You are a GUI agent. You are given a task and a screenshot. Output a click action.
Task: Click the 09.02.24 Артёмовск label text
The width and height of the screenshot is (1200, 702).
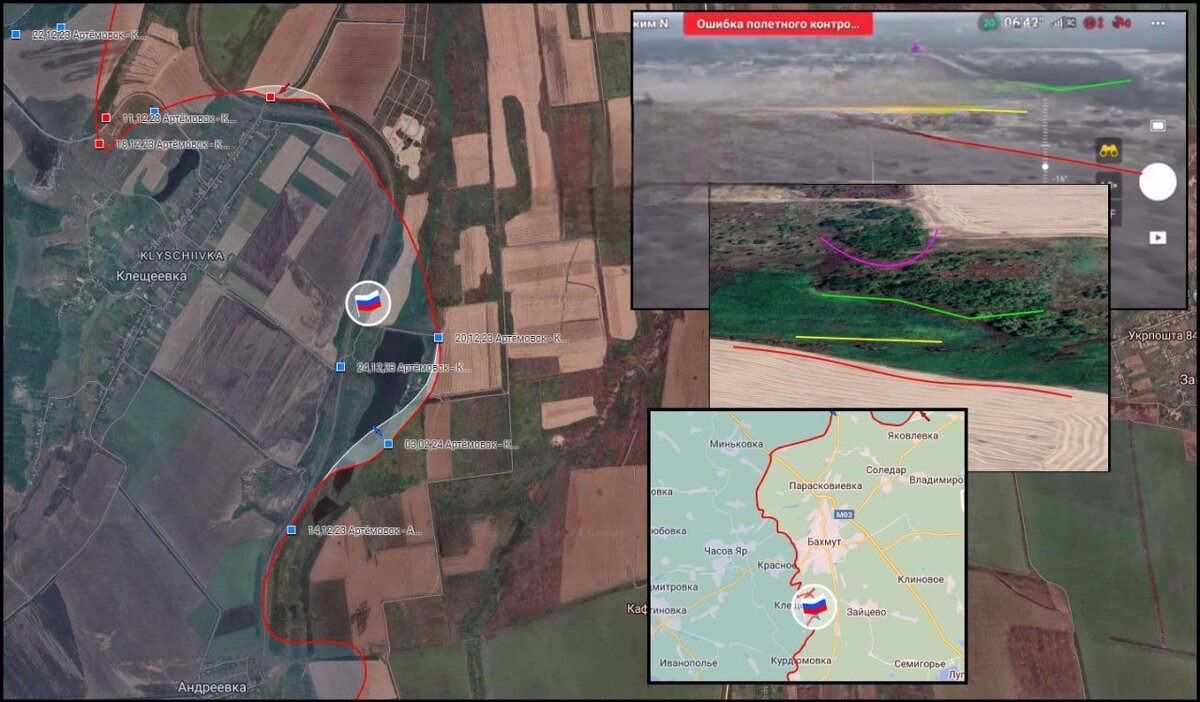(x=463, y=444)
